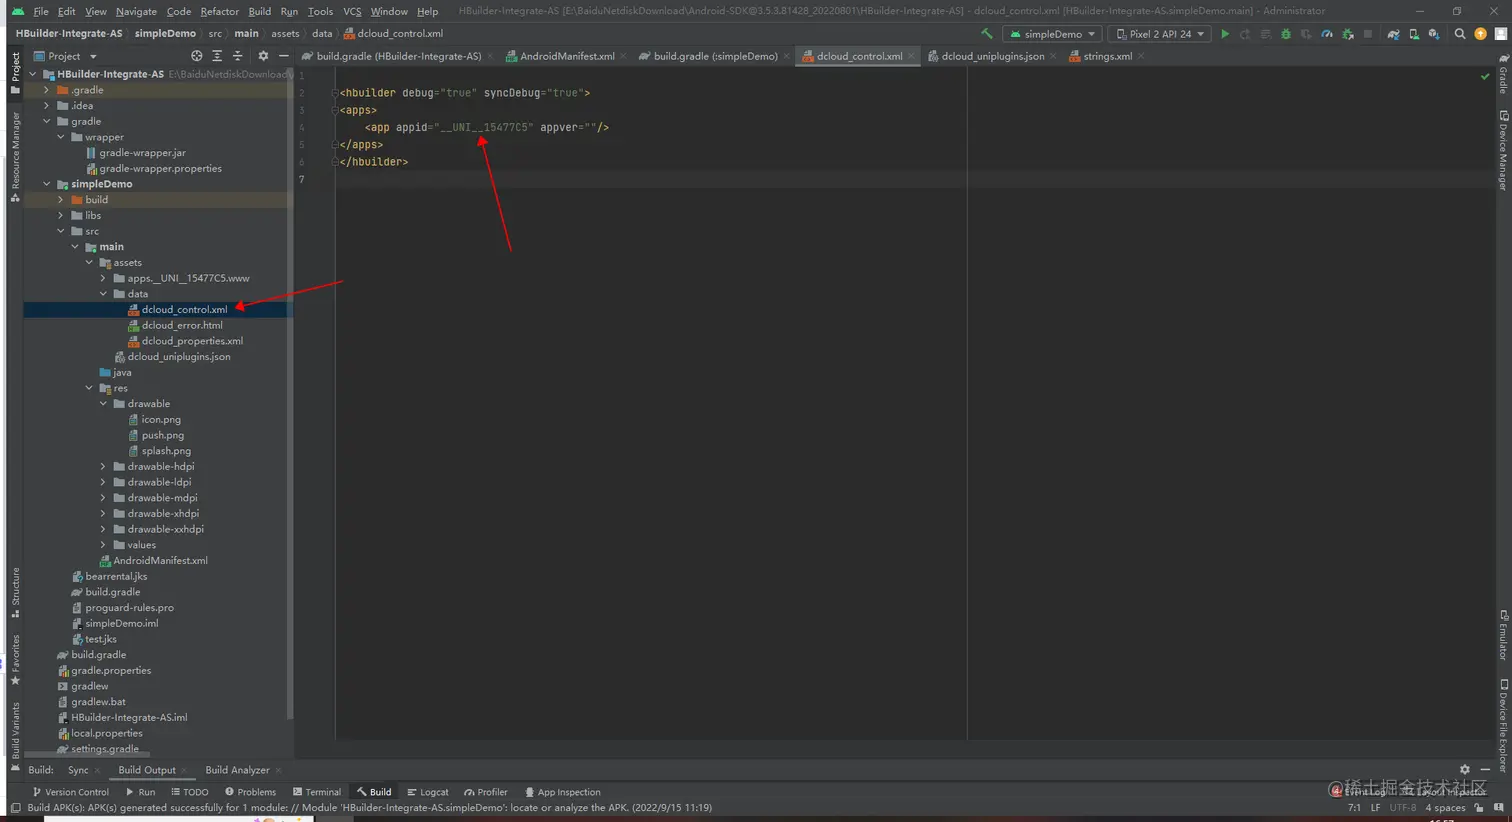Click the Make Project hammer icon

987,34
